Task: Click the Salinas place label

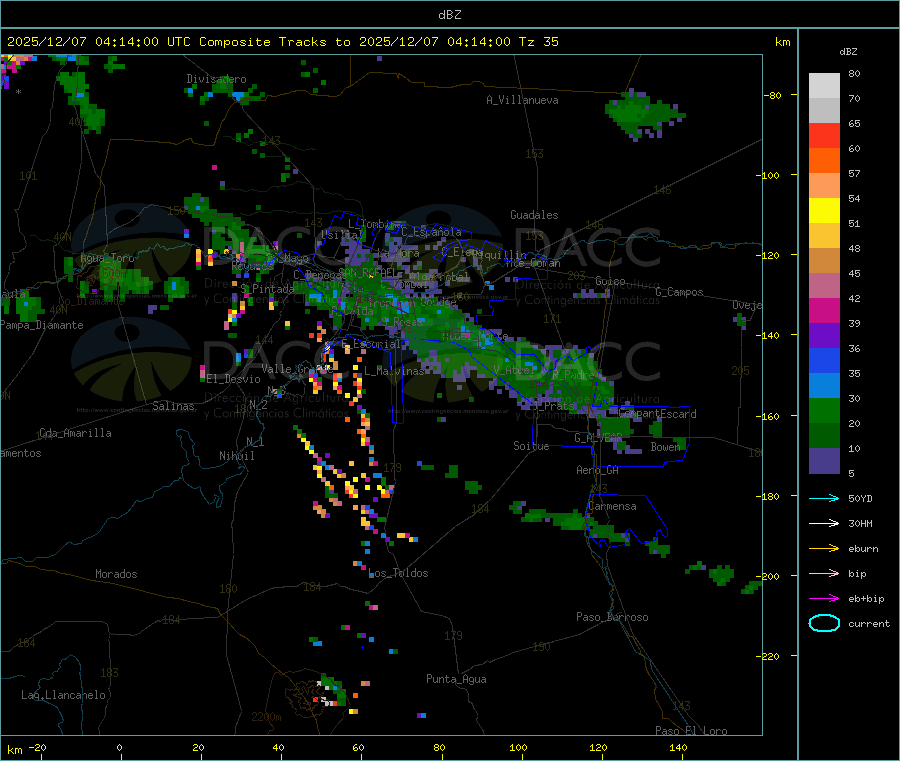Action: click(x=173, y=406)
